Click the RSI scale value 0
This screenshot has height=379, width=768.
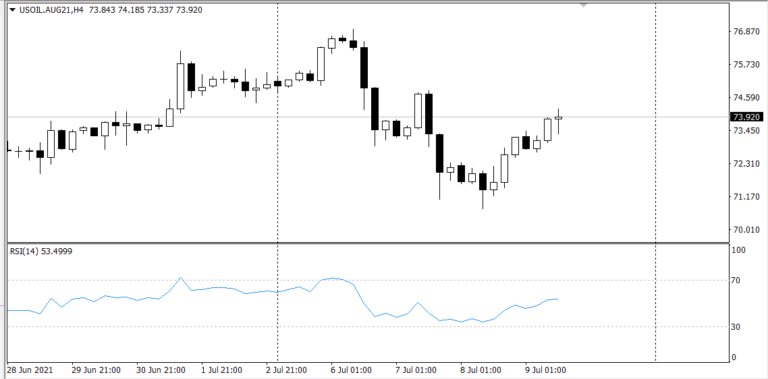(x=734, y=357)
